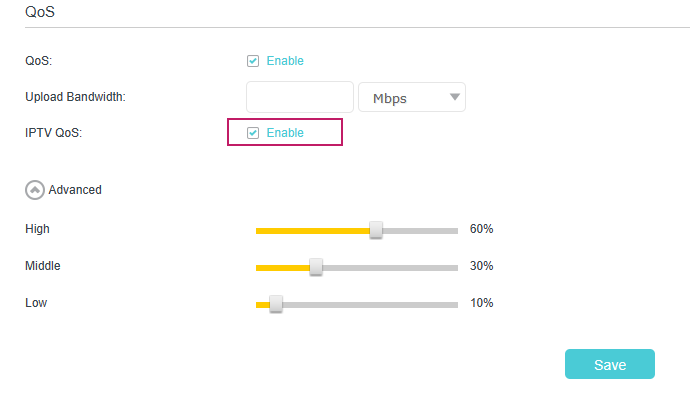Click the IPTV QoS field label

(53, 133)
